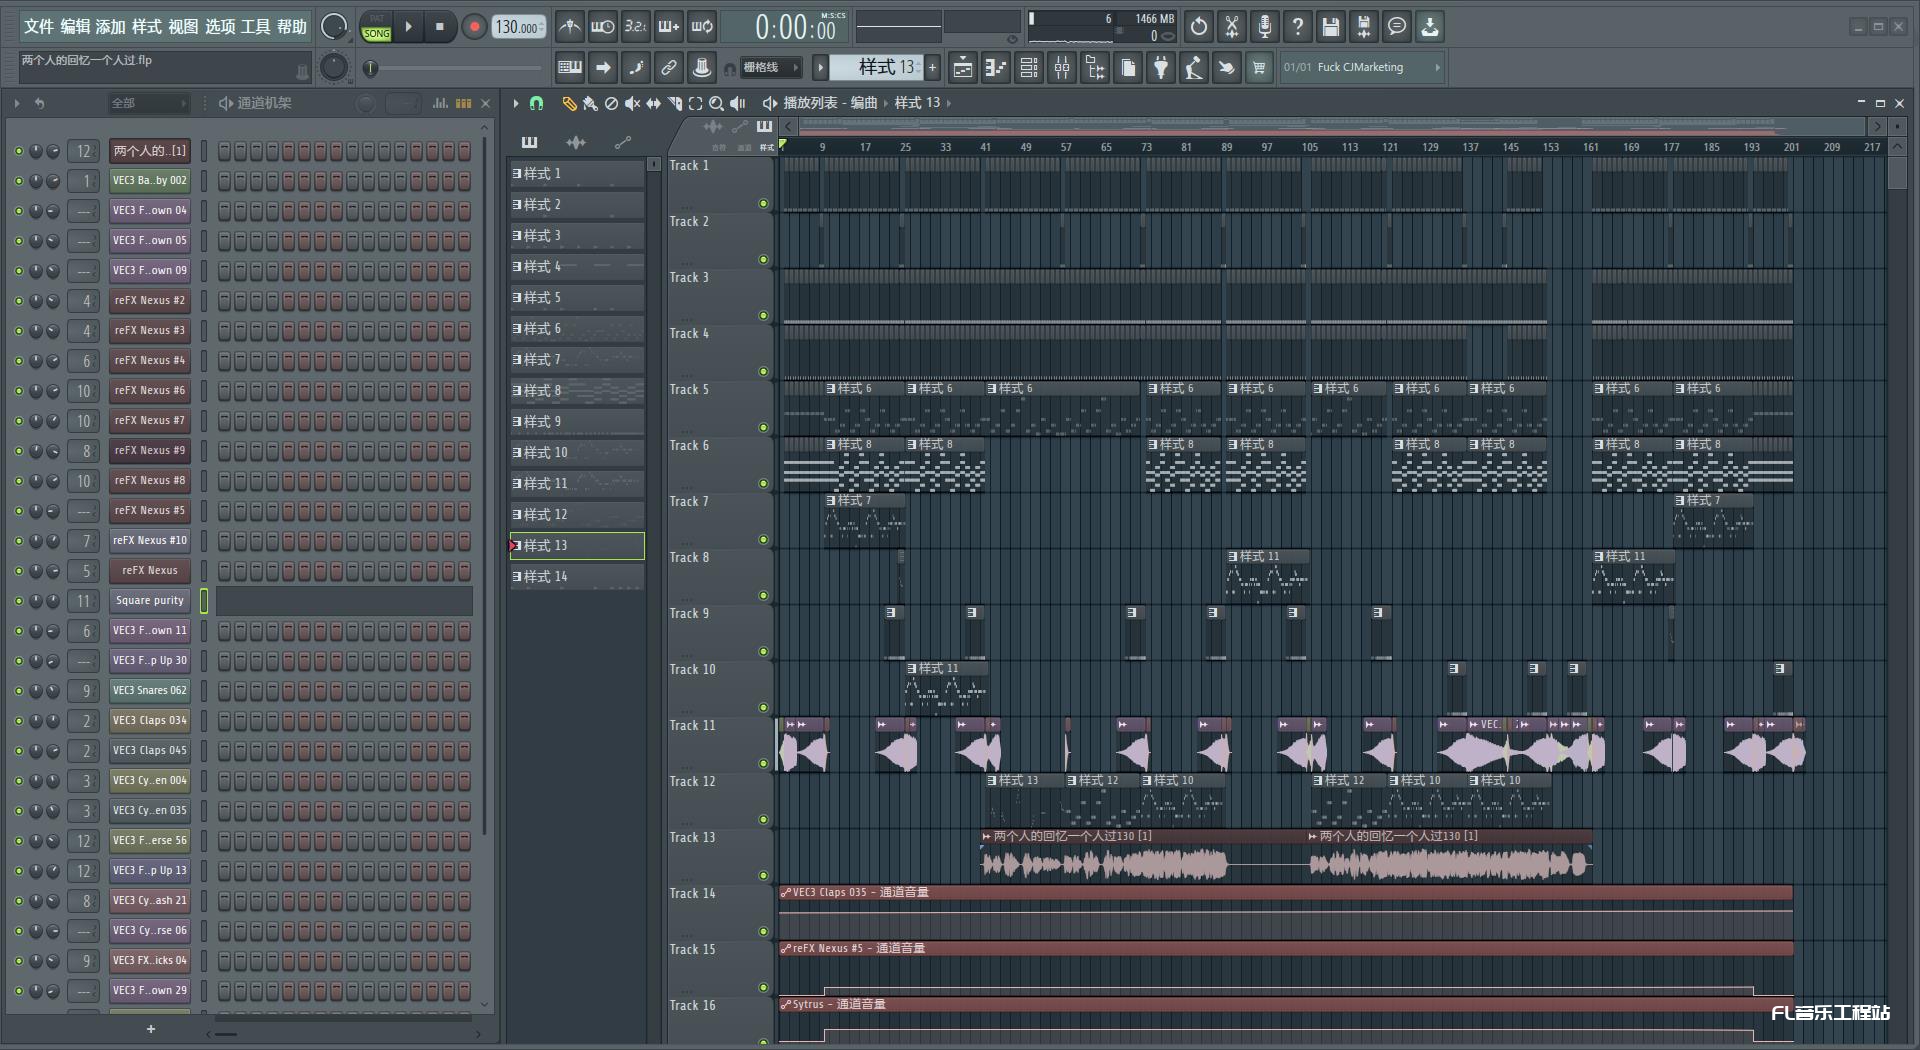Toggle mute dot for Track 11
1920x1050 pixels.
763,764
